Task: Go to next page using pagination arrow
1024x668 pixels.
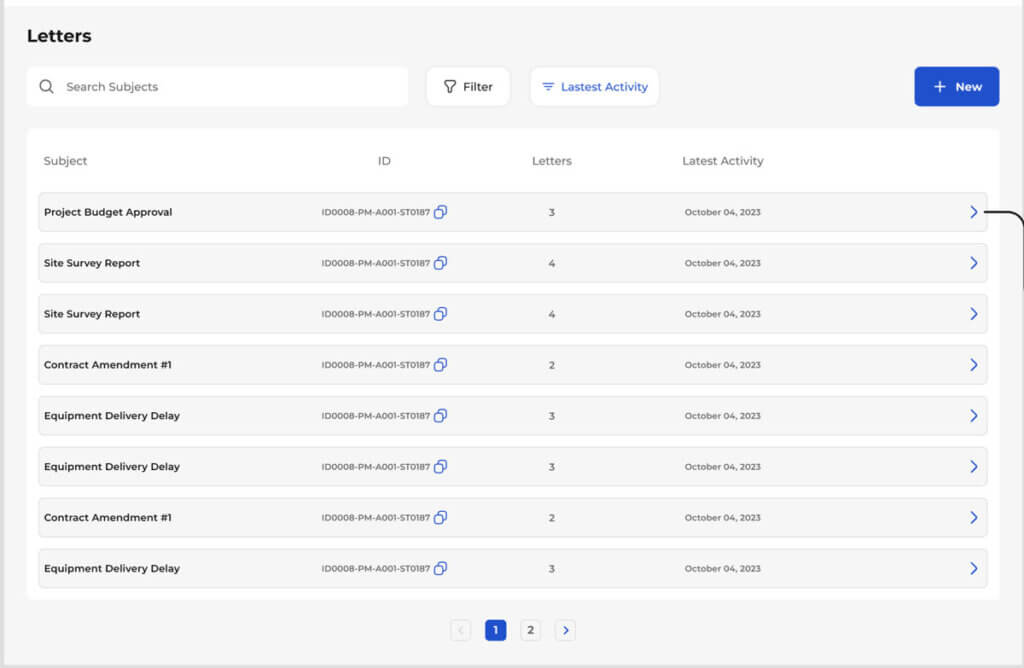Action: pyautogui.click(x=565, y=630)
